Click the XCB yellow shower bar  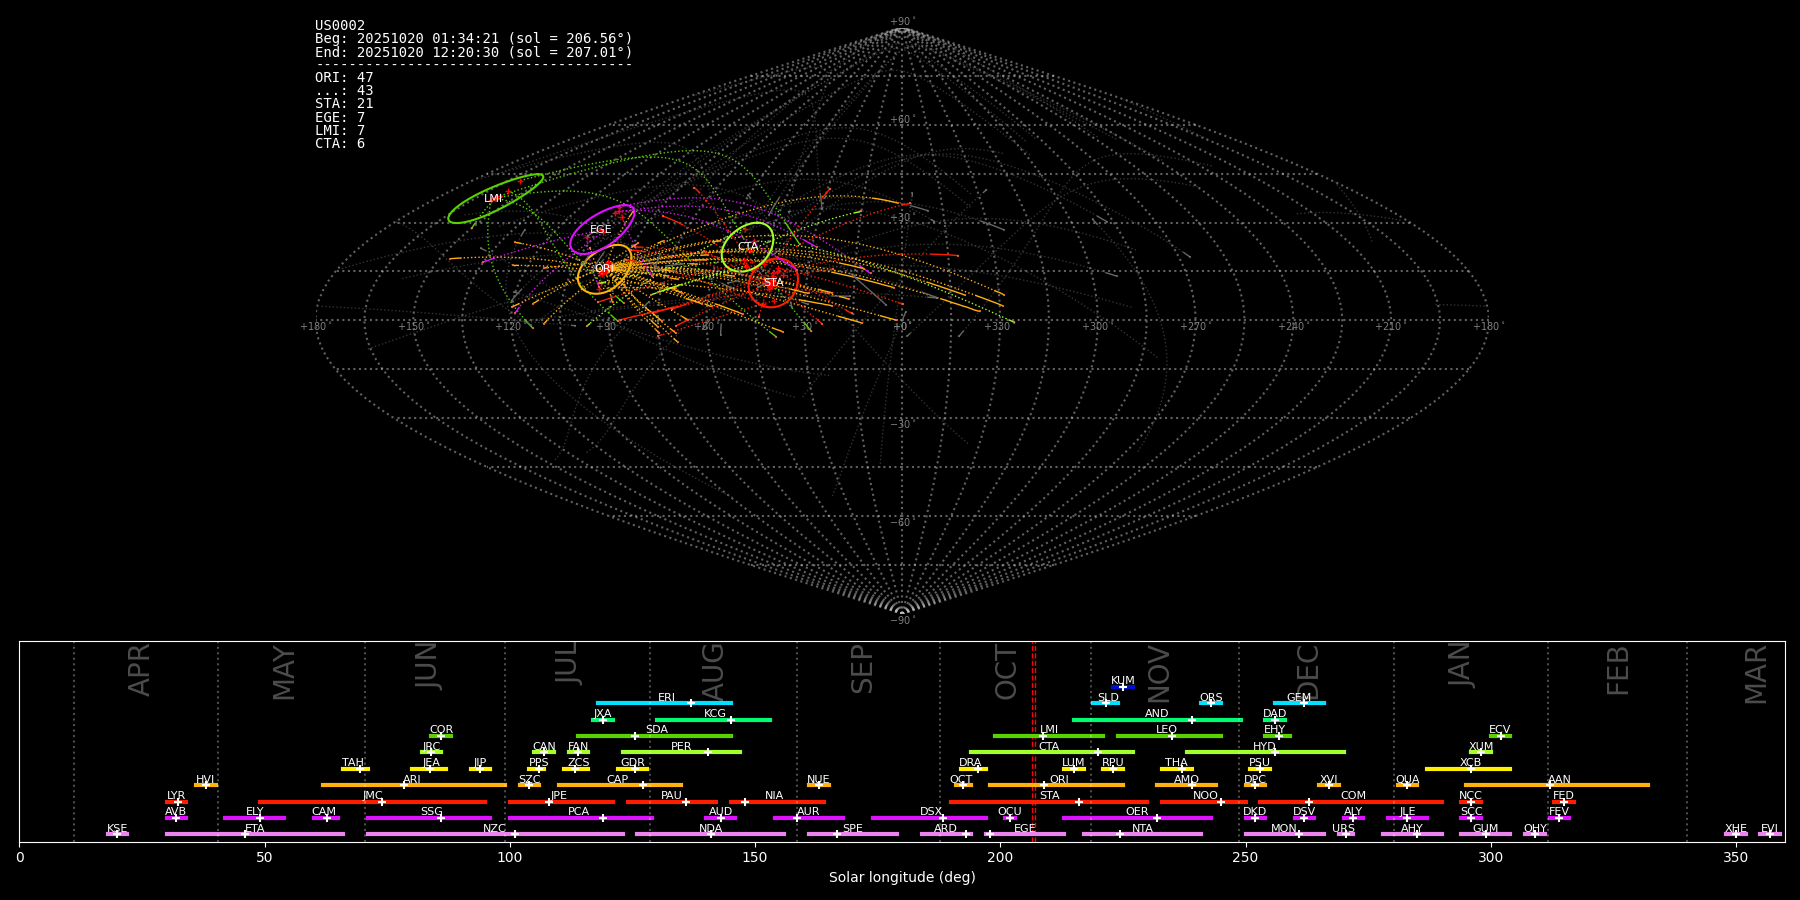click(x=1468, y=769)
